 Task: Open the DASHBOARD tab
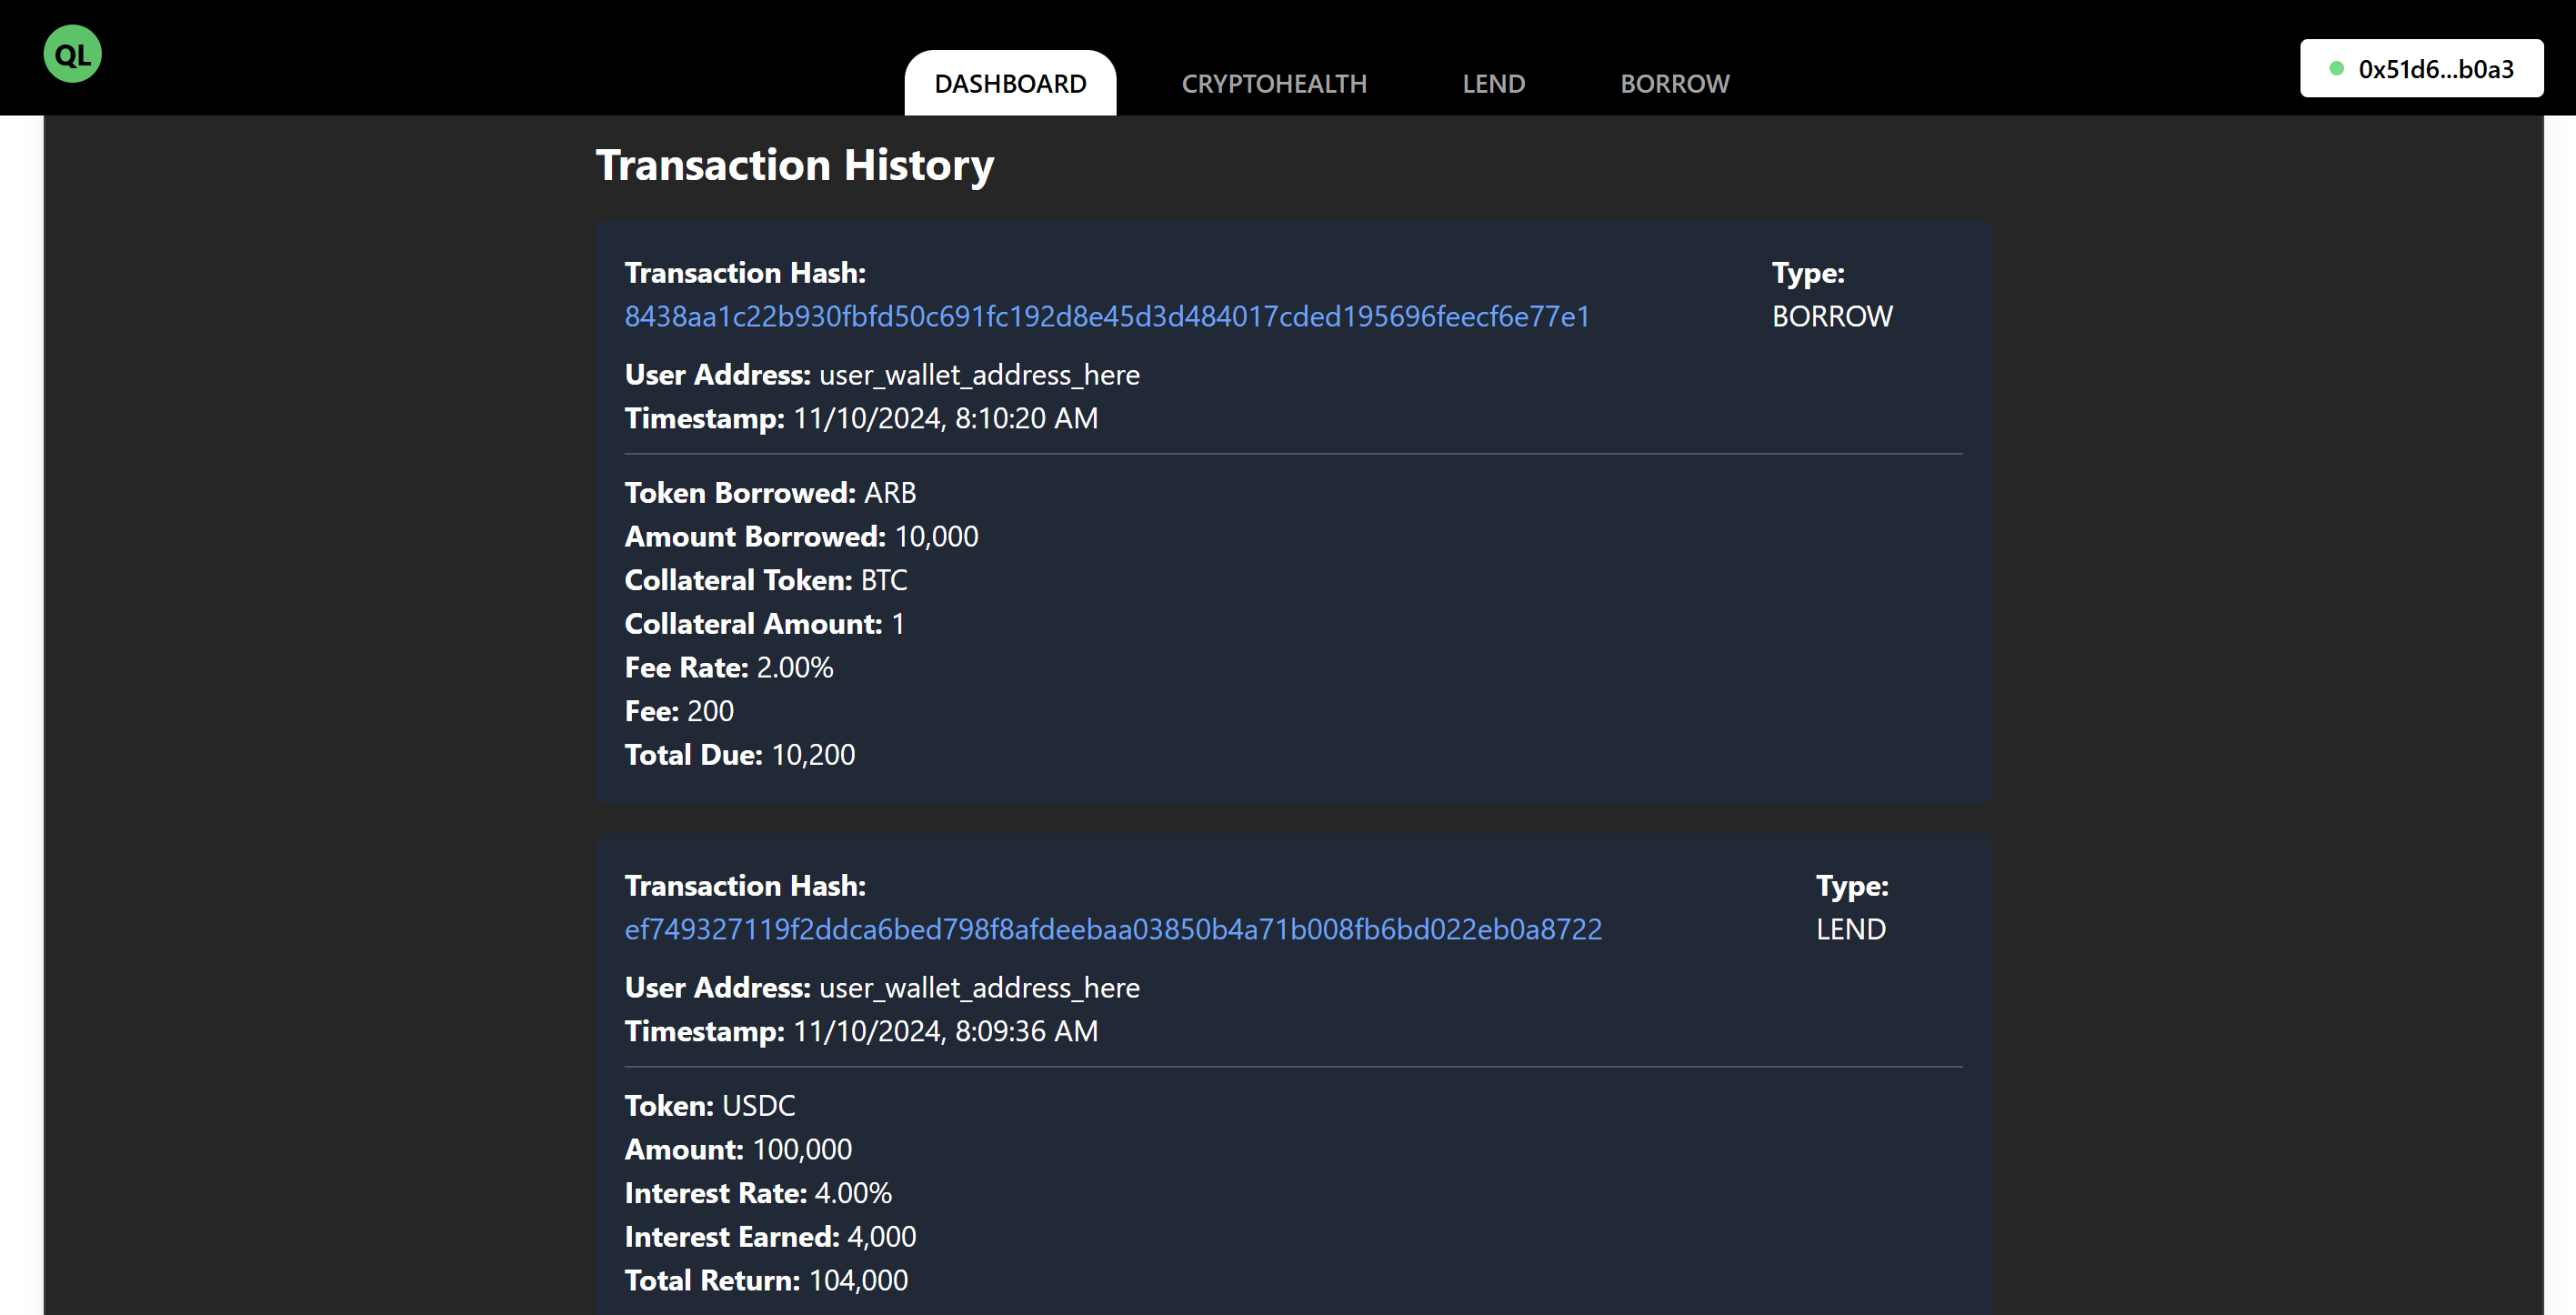(x=1010, y=84)
